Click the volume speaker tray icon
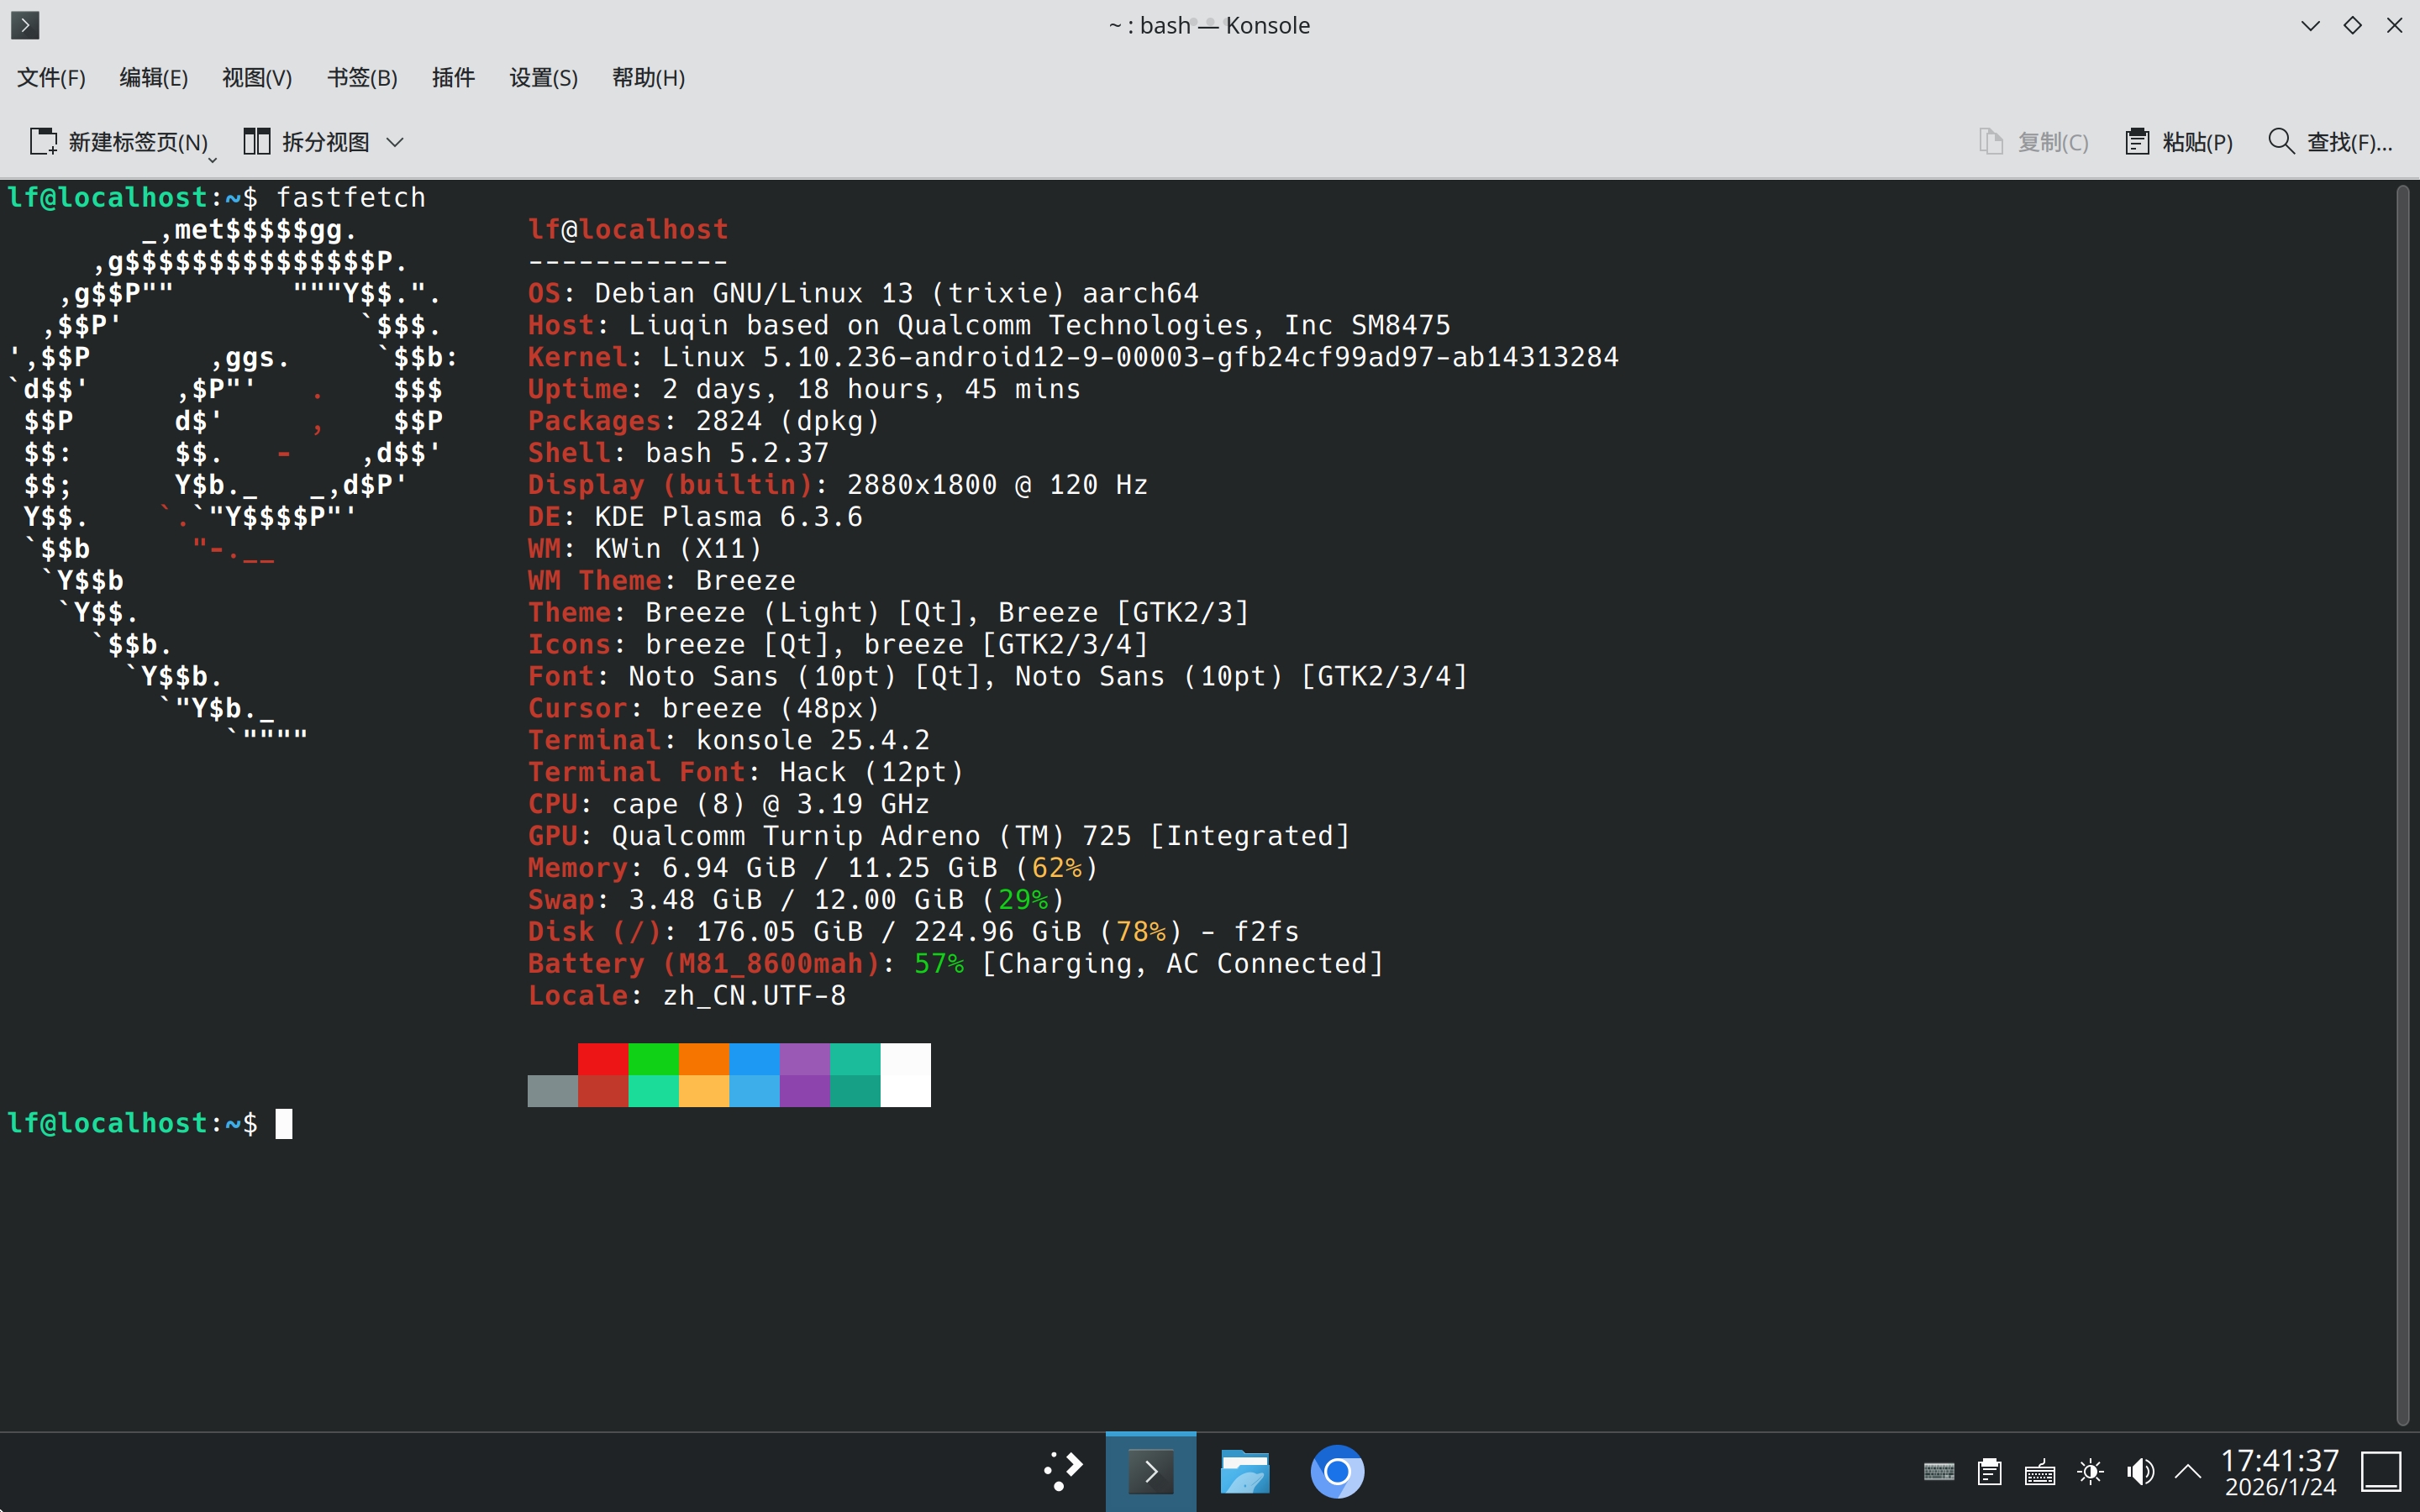The width and height of the screenshot is (2420, 1512). pos(2140,1472)
